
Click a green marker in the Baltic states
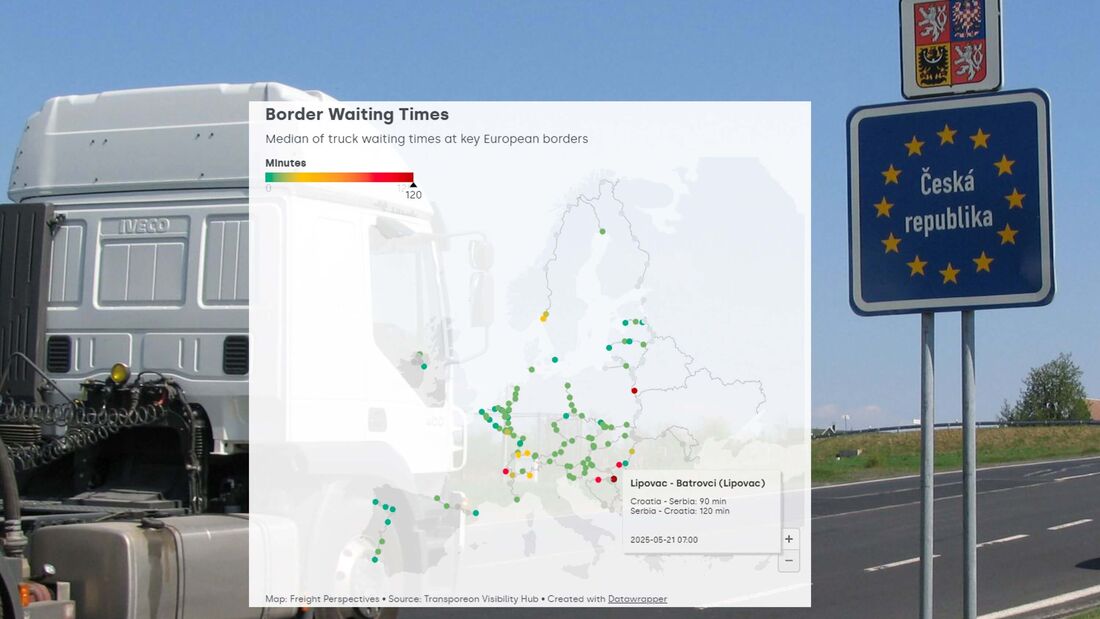625,322
